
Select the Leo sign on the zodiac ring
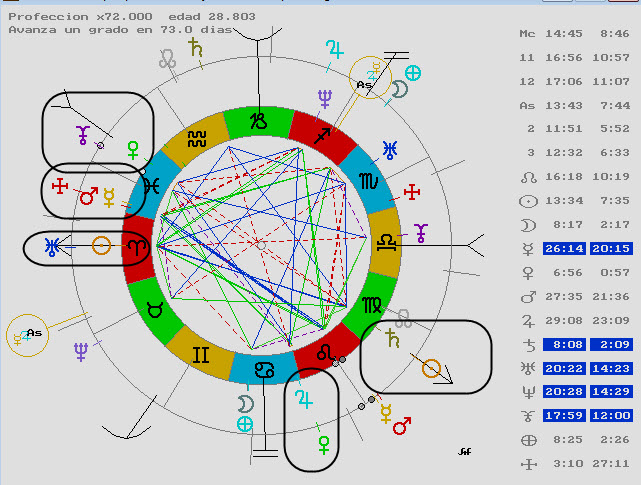pos(324,354)
